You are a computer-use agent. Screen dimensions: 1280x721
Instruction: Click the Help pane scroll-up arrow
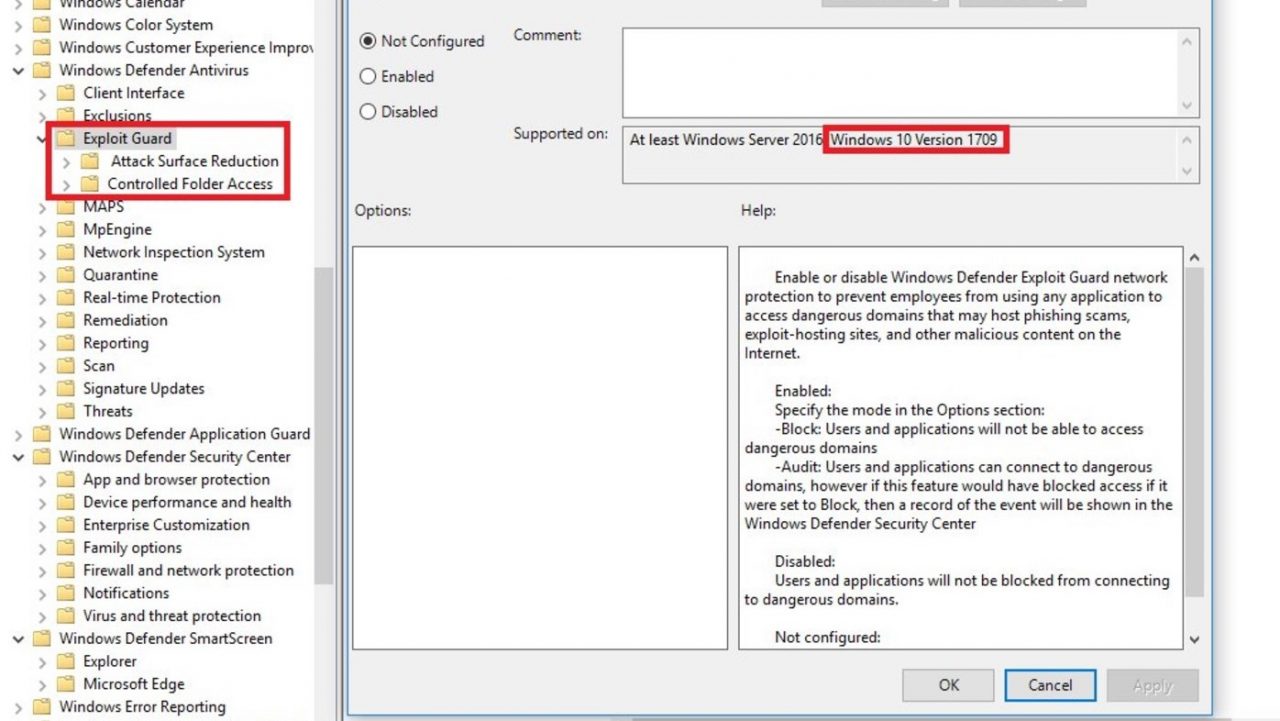point(1194,257)
